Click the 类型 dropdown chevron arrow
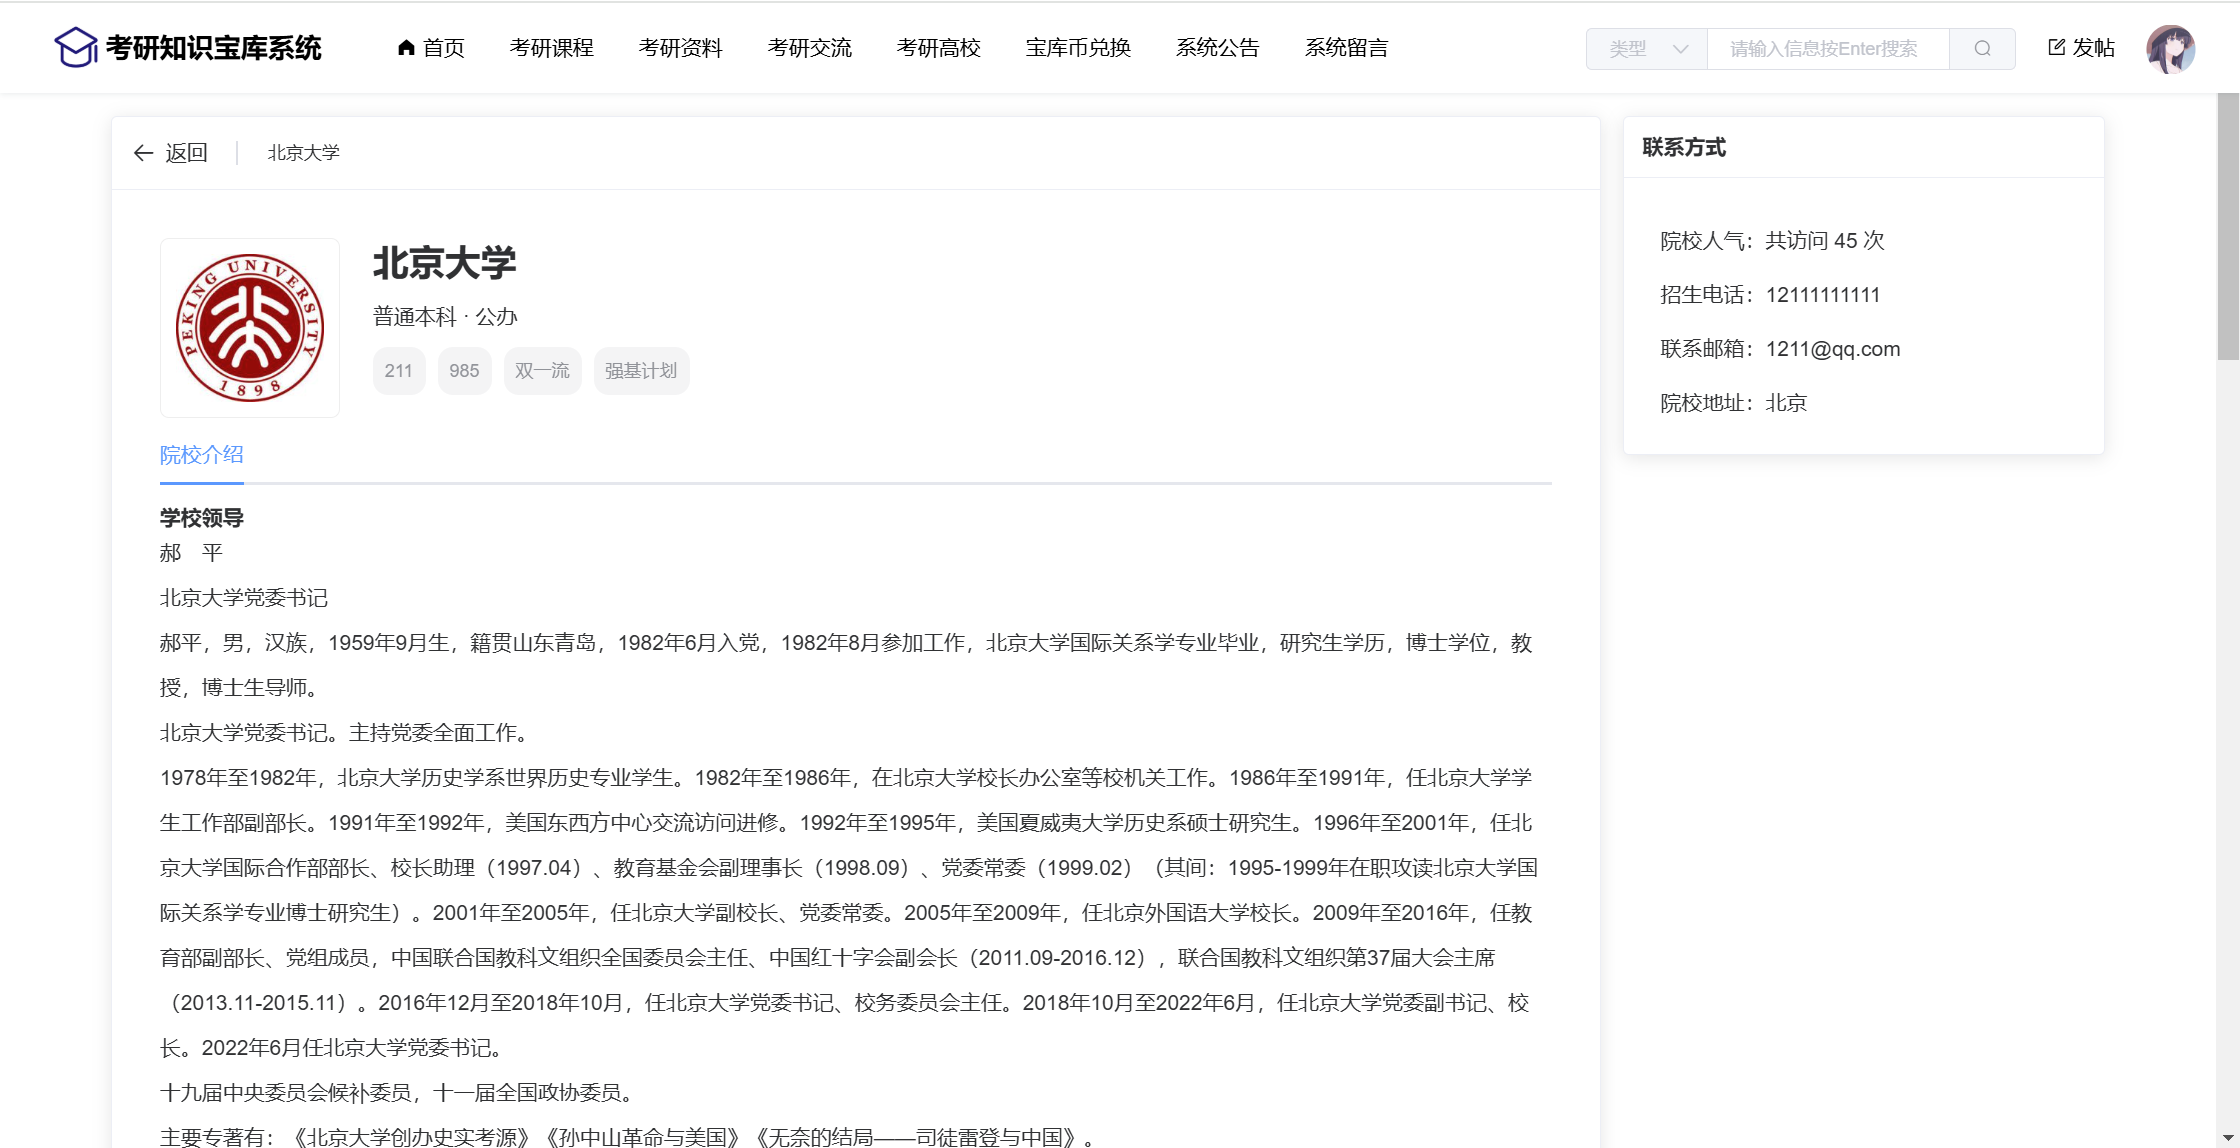Image resolution: width=2240 pixels, height=1148 pixels. point(1680,48)
